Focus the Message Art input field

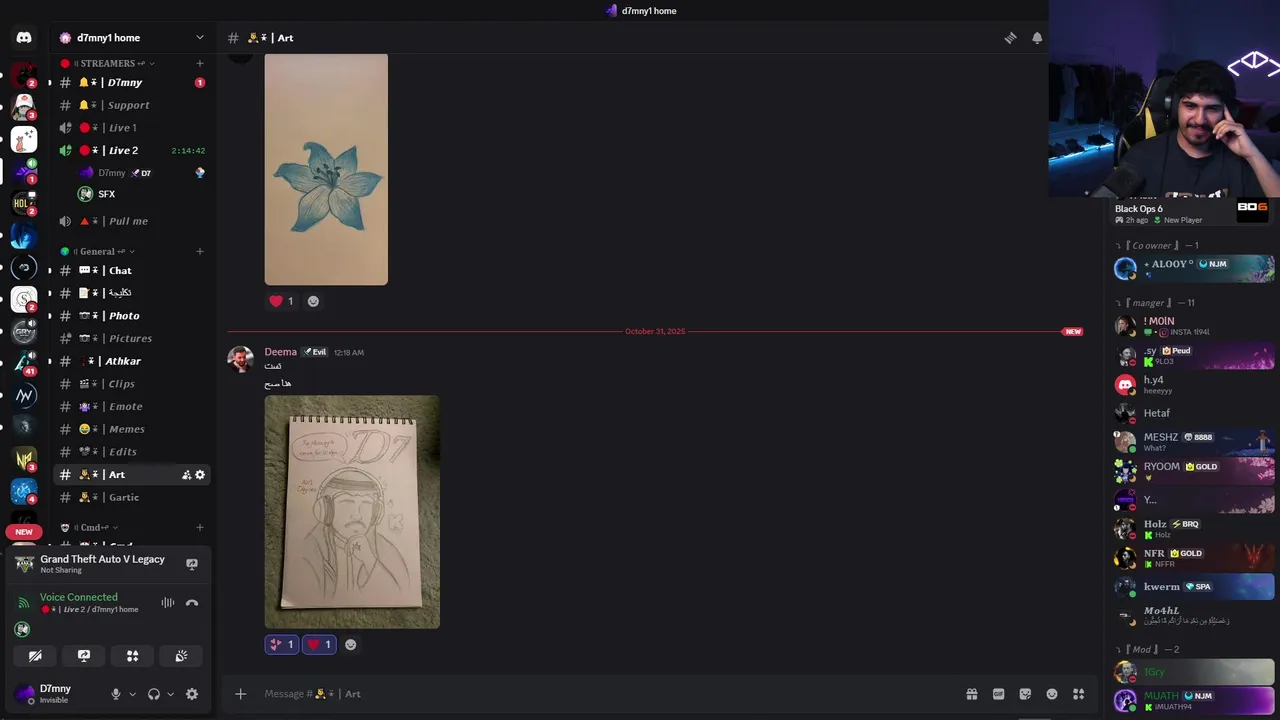pyautogui.click(x=607, y=694)
